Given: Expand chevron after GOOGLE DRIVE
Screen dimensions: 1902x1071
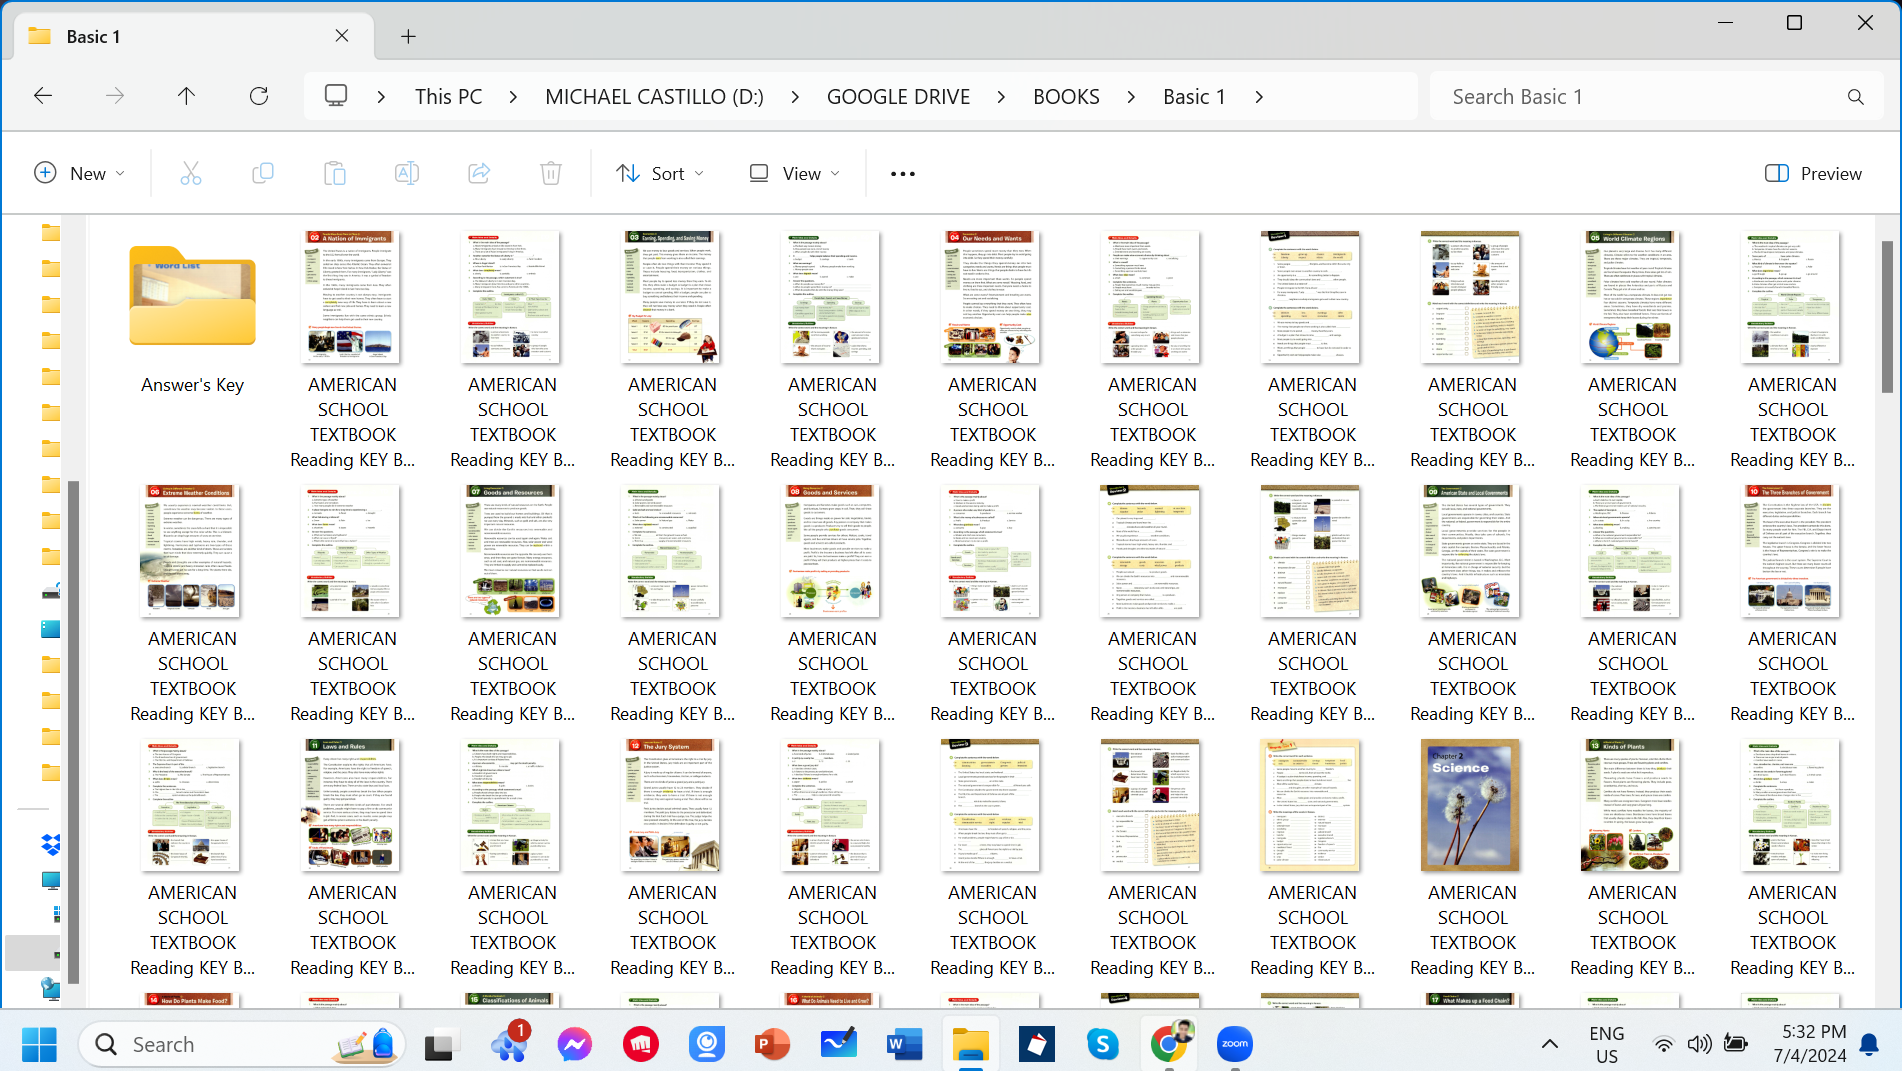Looking at the screenshot, I should [1001, 97].
